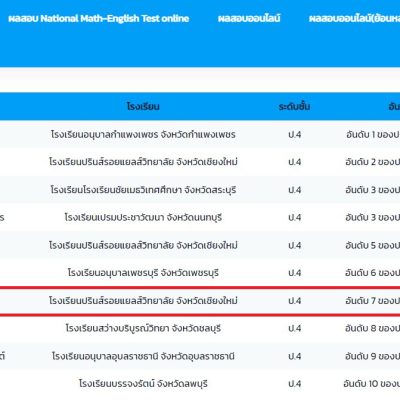Click the ระดับชั้น column header
The width and height of the screenshot is (400, 400).
coord(295,106)
